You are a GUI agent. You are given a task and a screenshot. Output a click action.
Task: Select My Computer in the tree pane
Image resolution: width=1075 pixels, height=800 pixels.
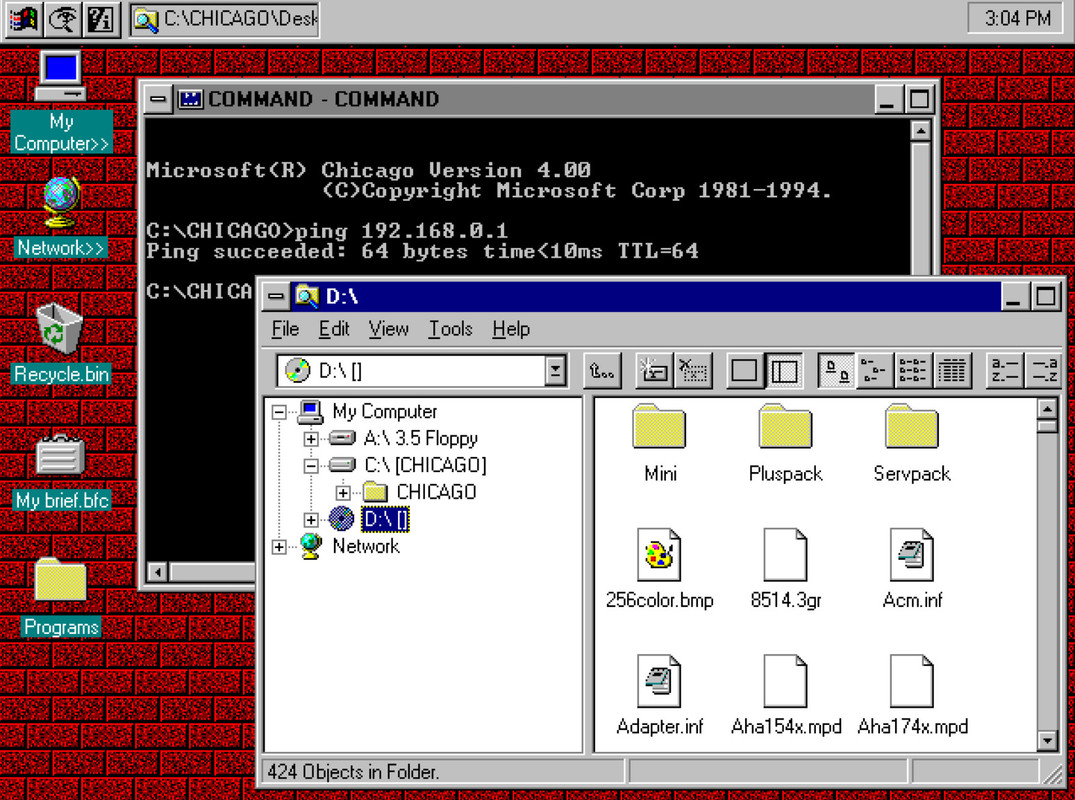[384, 411]
